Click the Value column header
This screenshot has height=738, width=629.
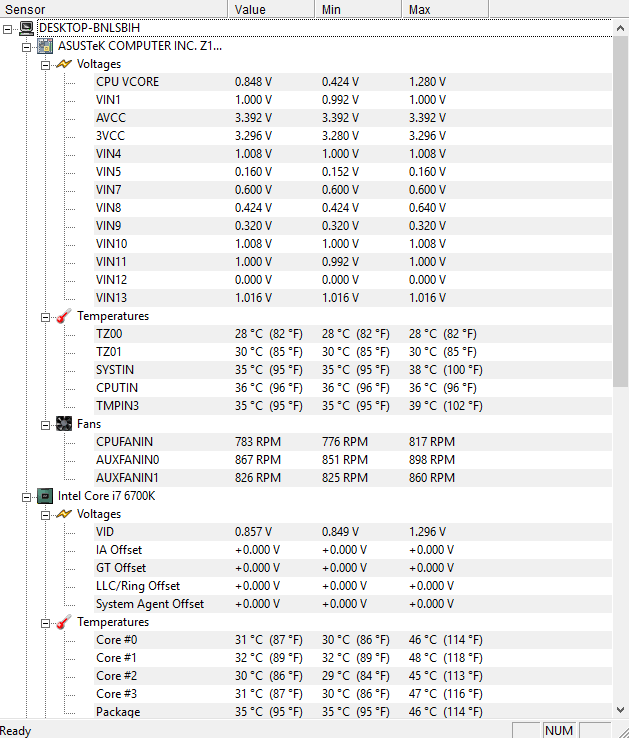click(271, 9)
